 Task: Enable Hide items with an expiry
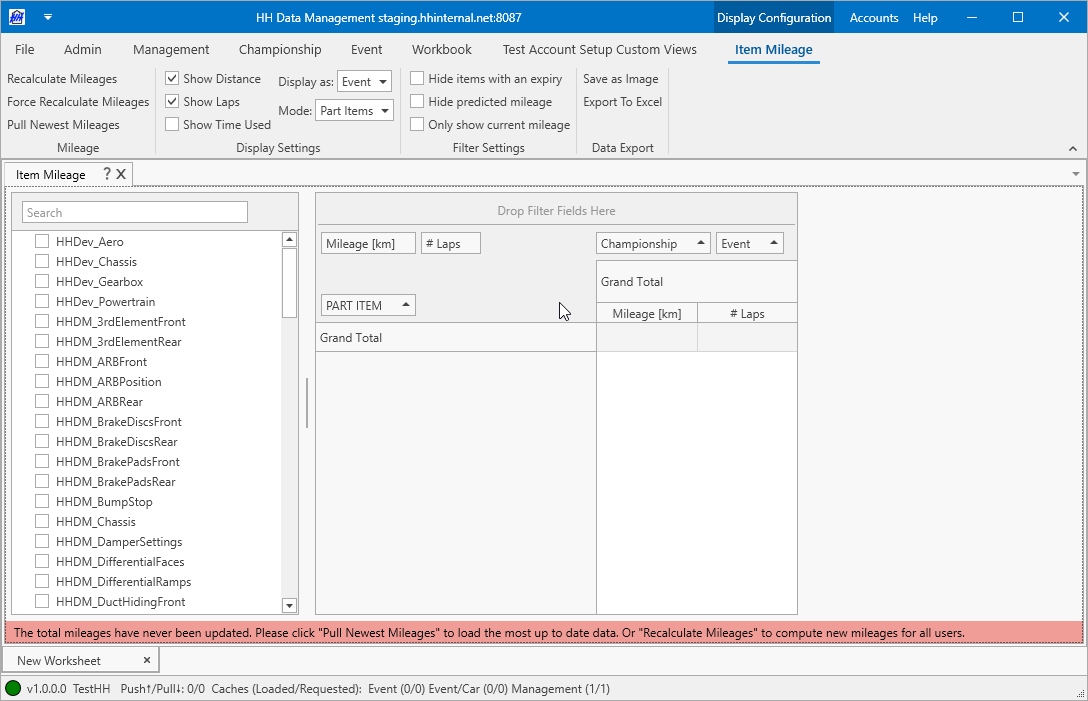[x=417, y=78]
